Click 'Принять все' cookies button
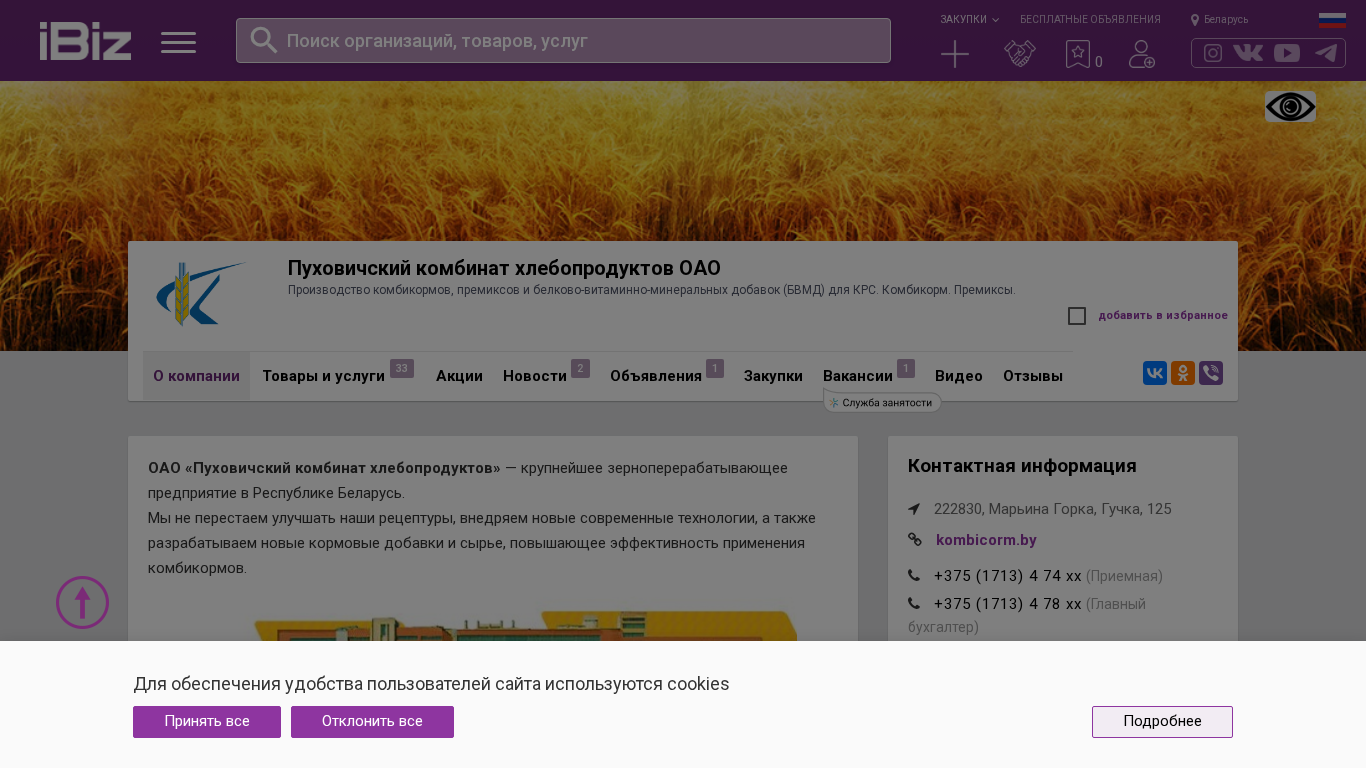 click(x=207, y=722)
